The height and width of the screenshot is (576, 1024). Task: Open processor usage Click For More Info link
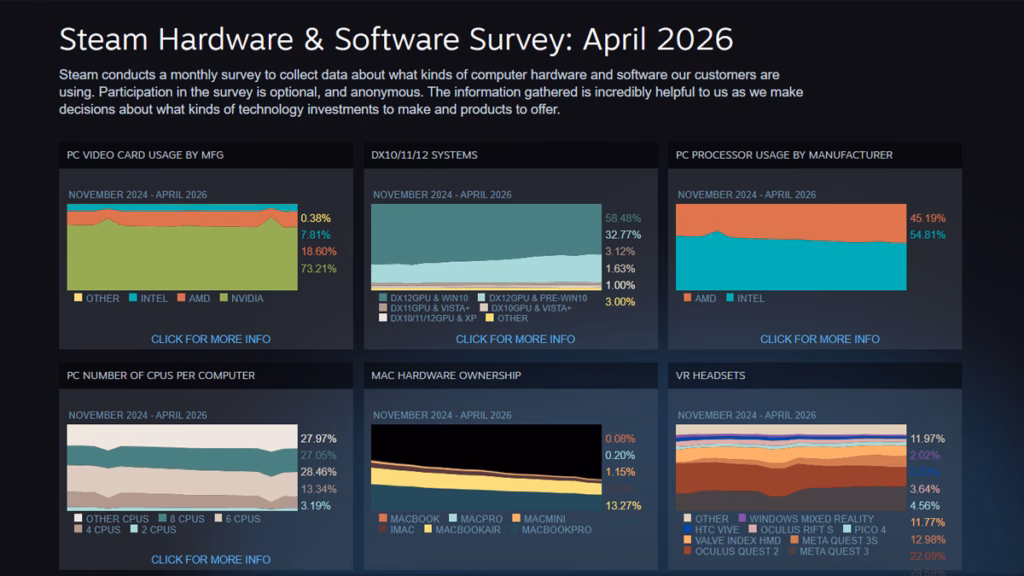click(x=820, y=339)
